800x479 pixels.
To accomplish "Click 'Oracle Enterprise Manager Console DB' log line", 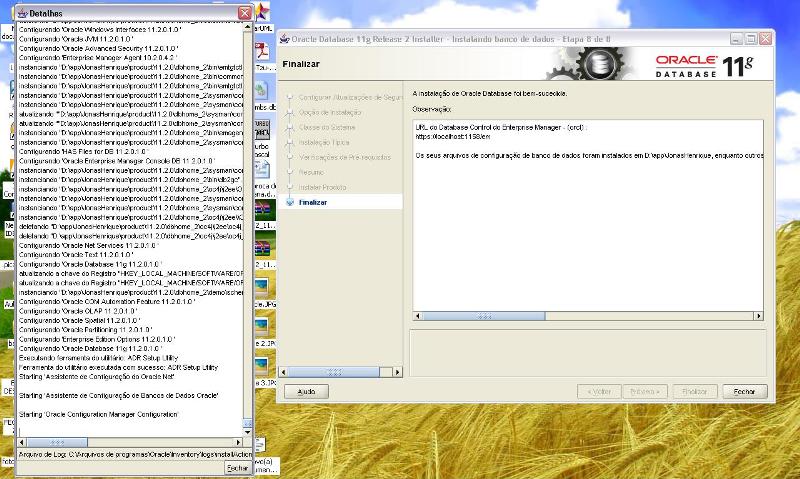I will [117, 161].
